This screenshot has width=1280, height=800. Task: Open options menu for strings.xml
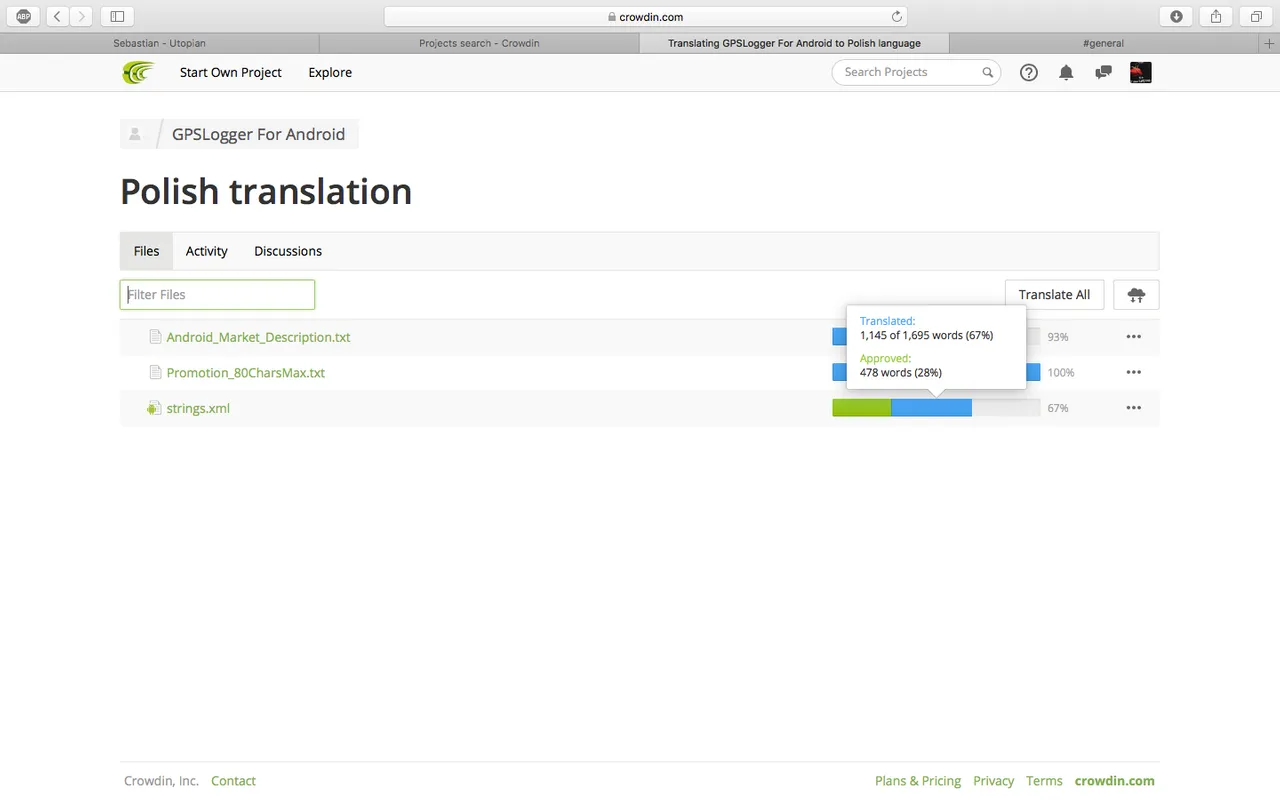[1133, 408]
